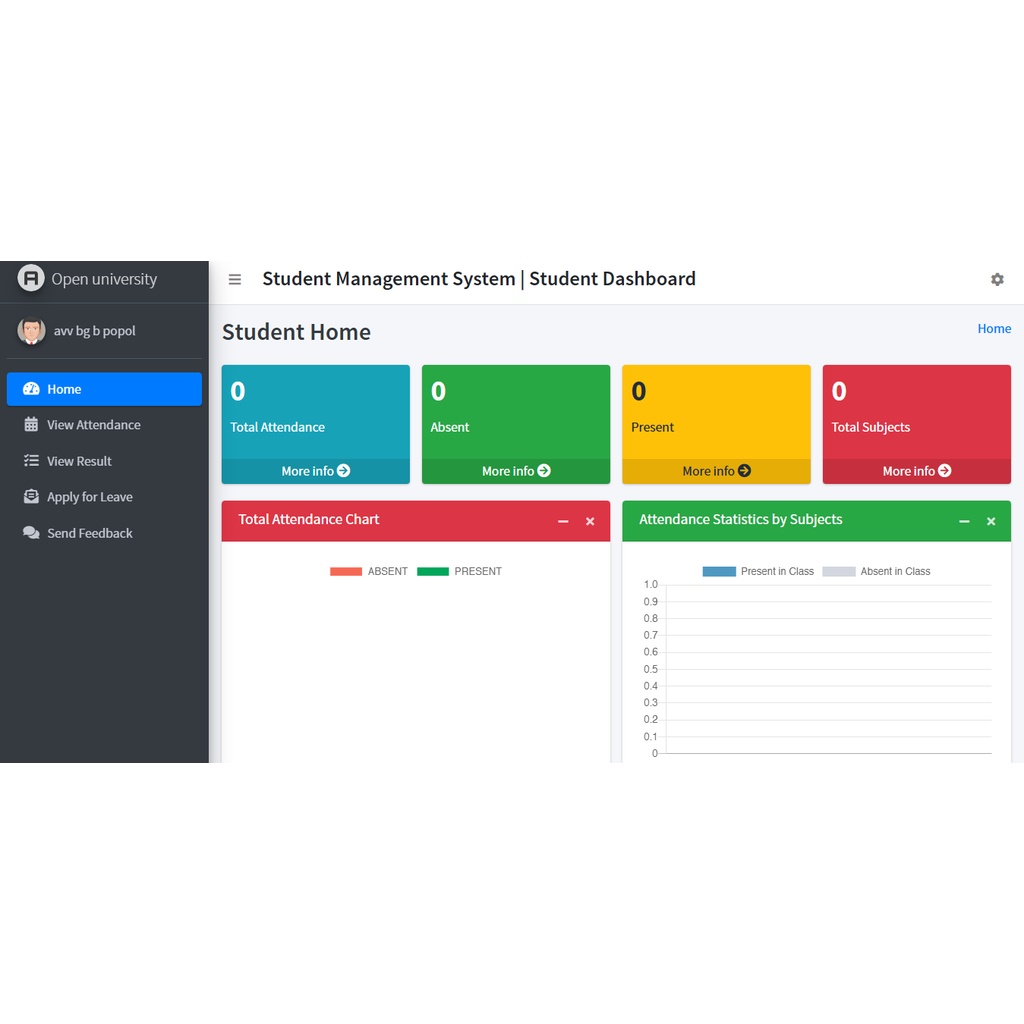Viewport: 1024px width, 1024px height.
Task: Click the Open university logo icon
Action: (x=31, y=278)
